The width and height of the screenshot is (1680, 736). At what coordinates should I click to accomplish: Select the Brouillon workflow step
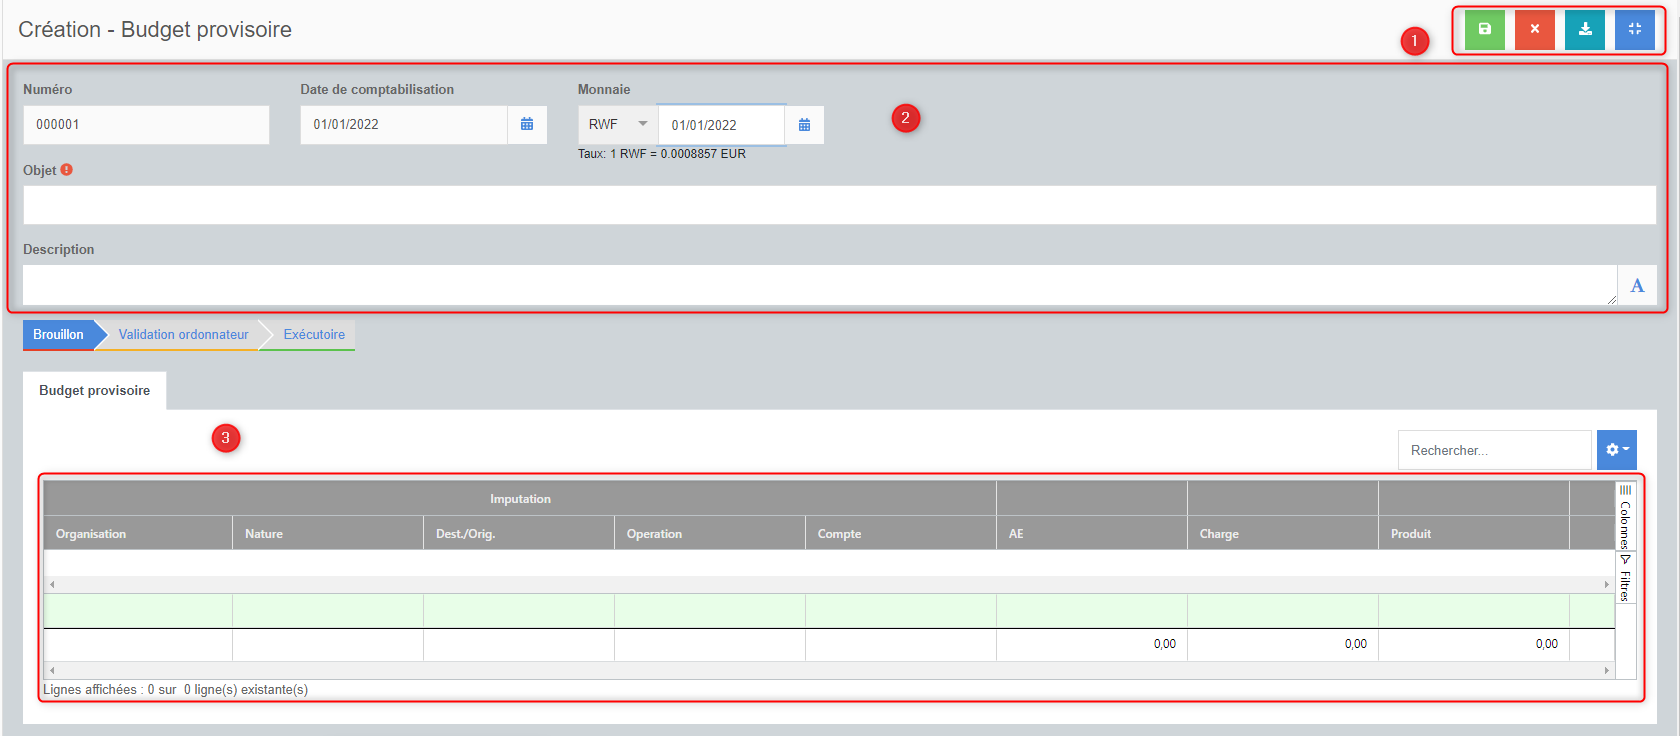tap(58, 335)
